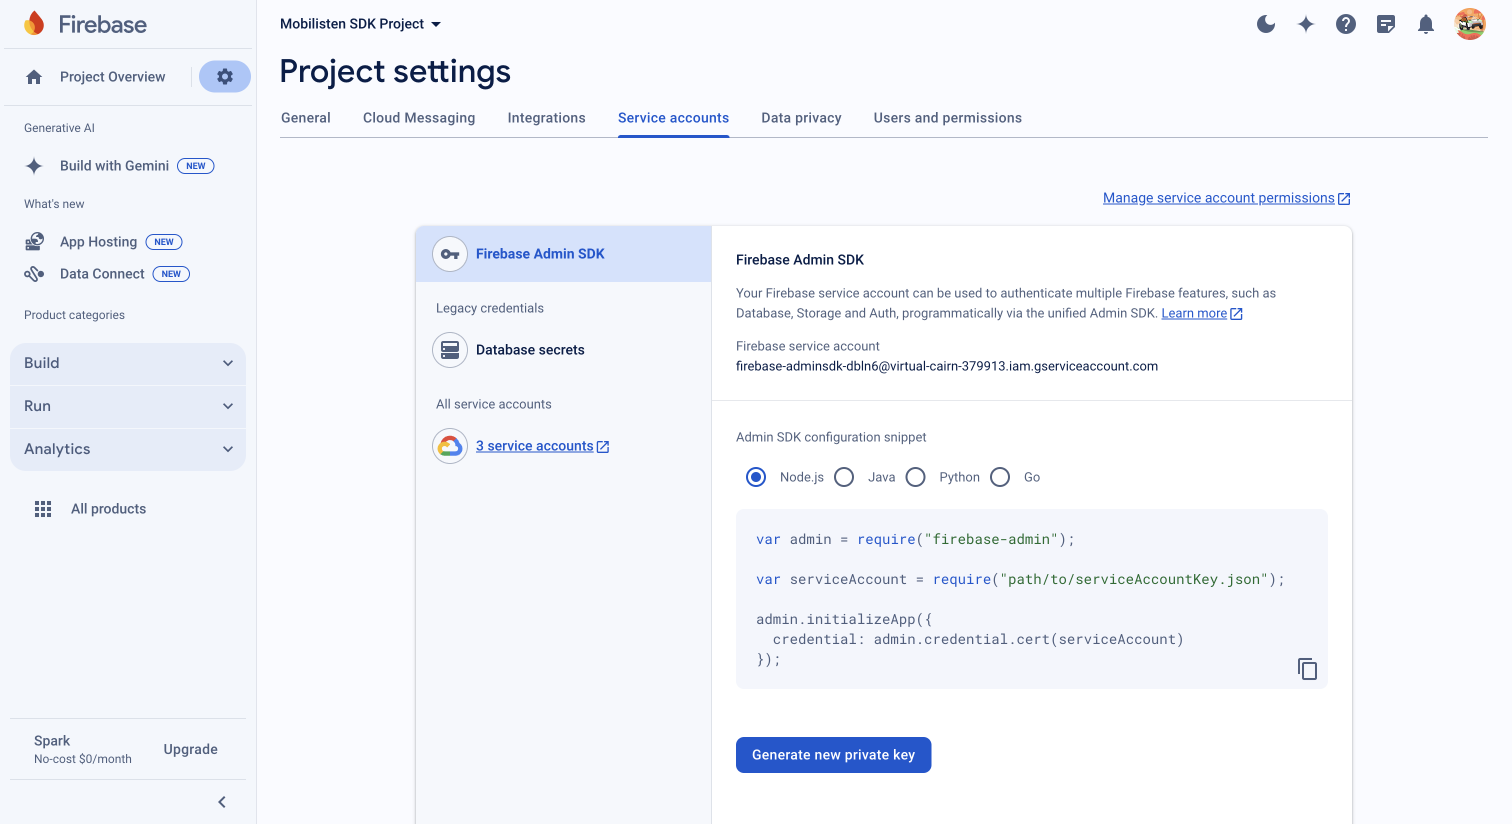Click the project settings gear icon

(225, 77)
